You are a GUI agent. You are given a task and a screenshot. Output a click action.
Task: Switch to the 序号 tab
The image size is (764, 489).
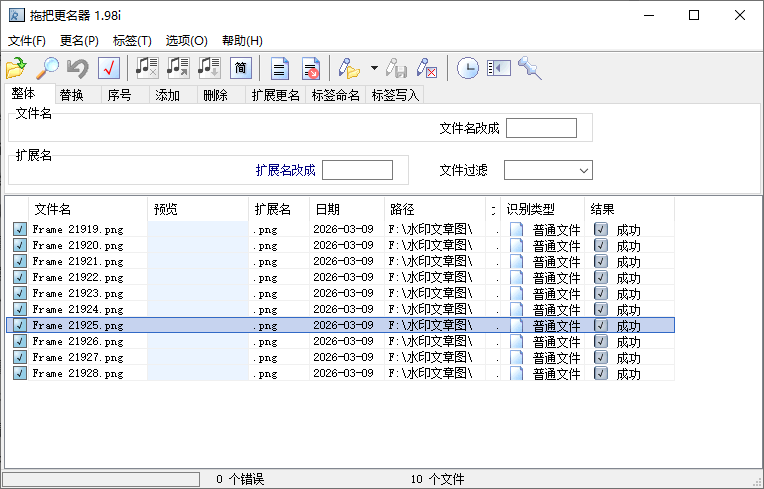(x=126, y=95)
